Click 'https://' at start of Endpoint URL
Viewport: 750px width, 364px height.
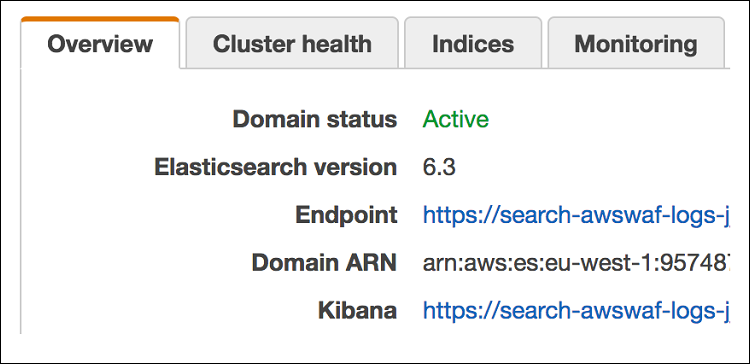point(457,215)
